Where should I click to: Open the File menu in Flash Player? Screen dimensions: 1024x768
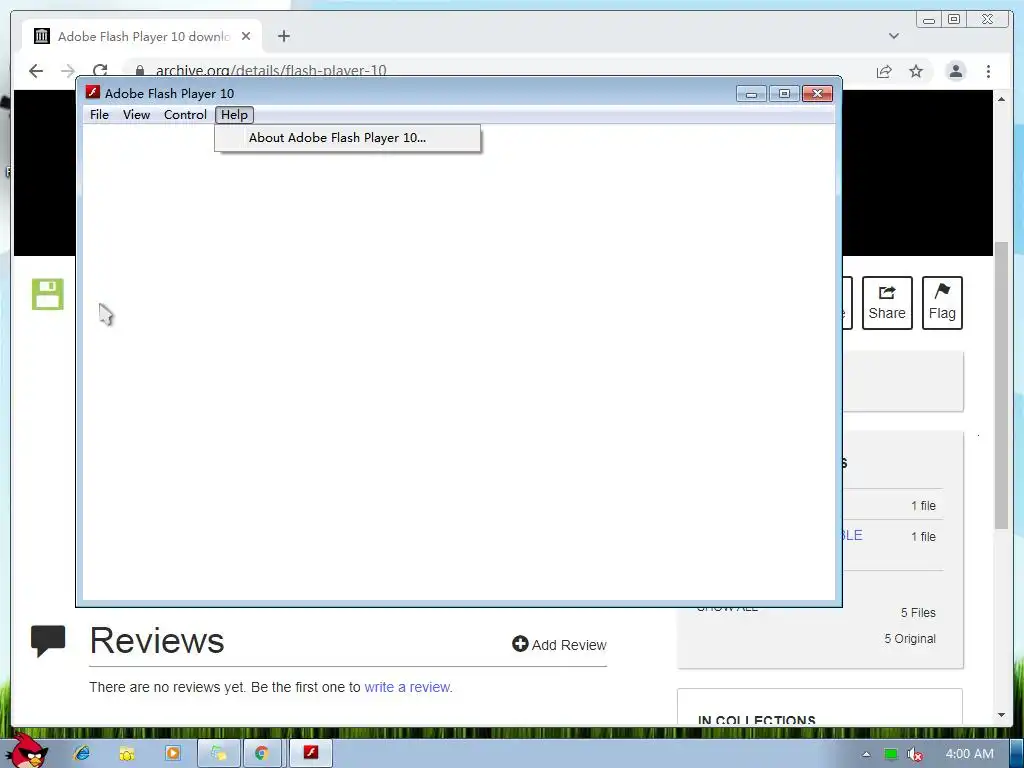[99, 115]
